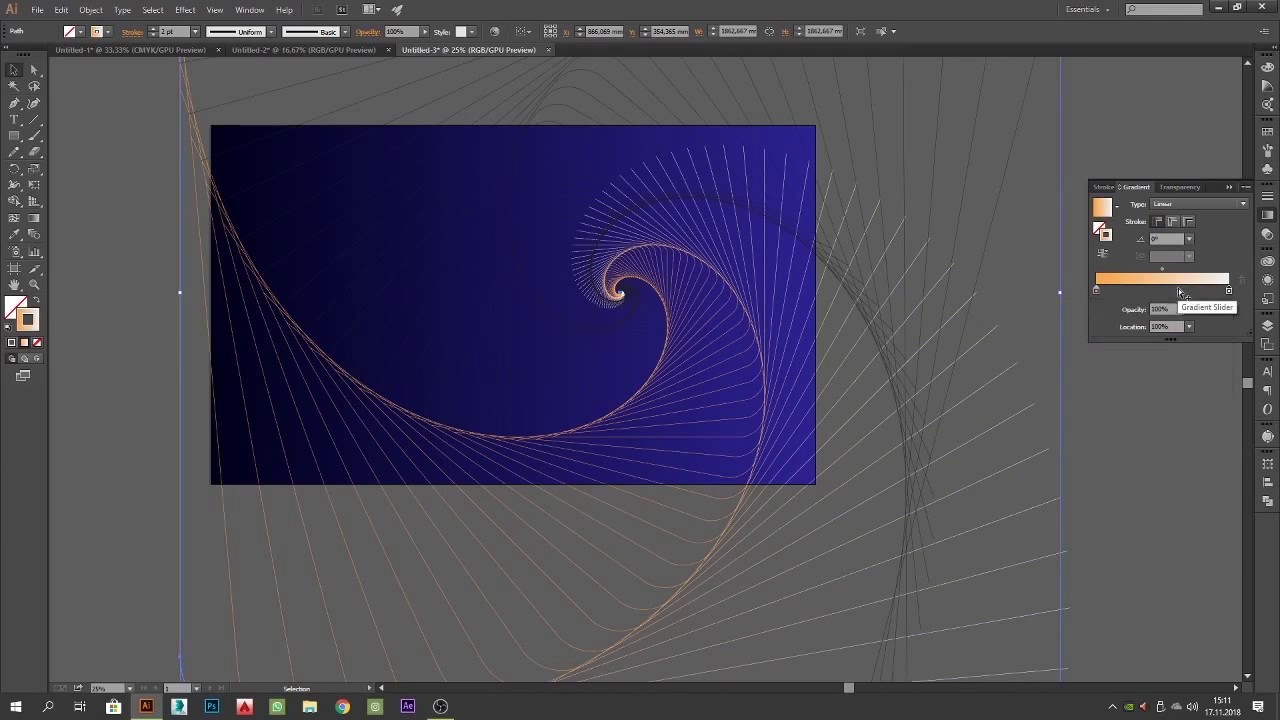Open the gradient Type dropdown showing Linear

(x=1199, y=204)
